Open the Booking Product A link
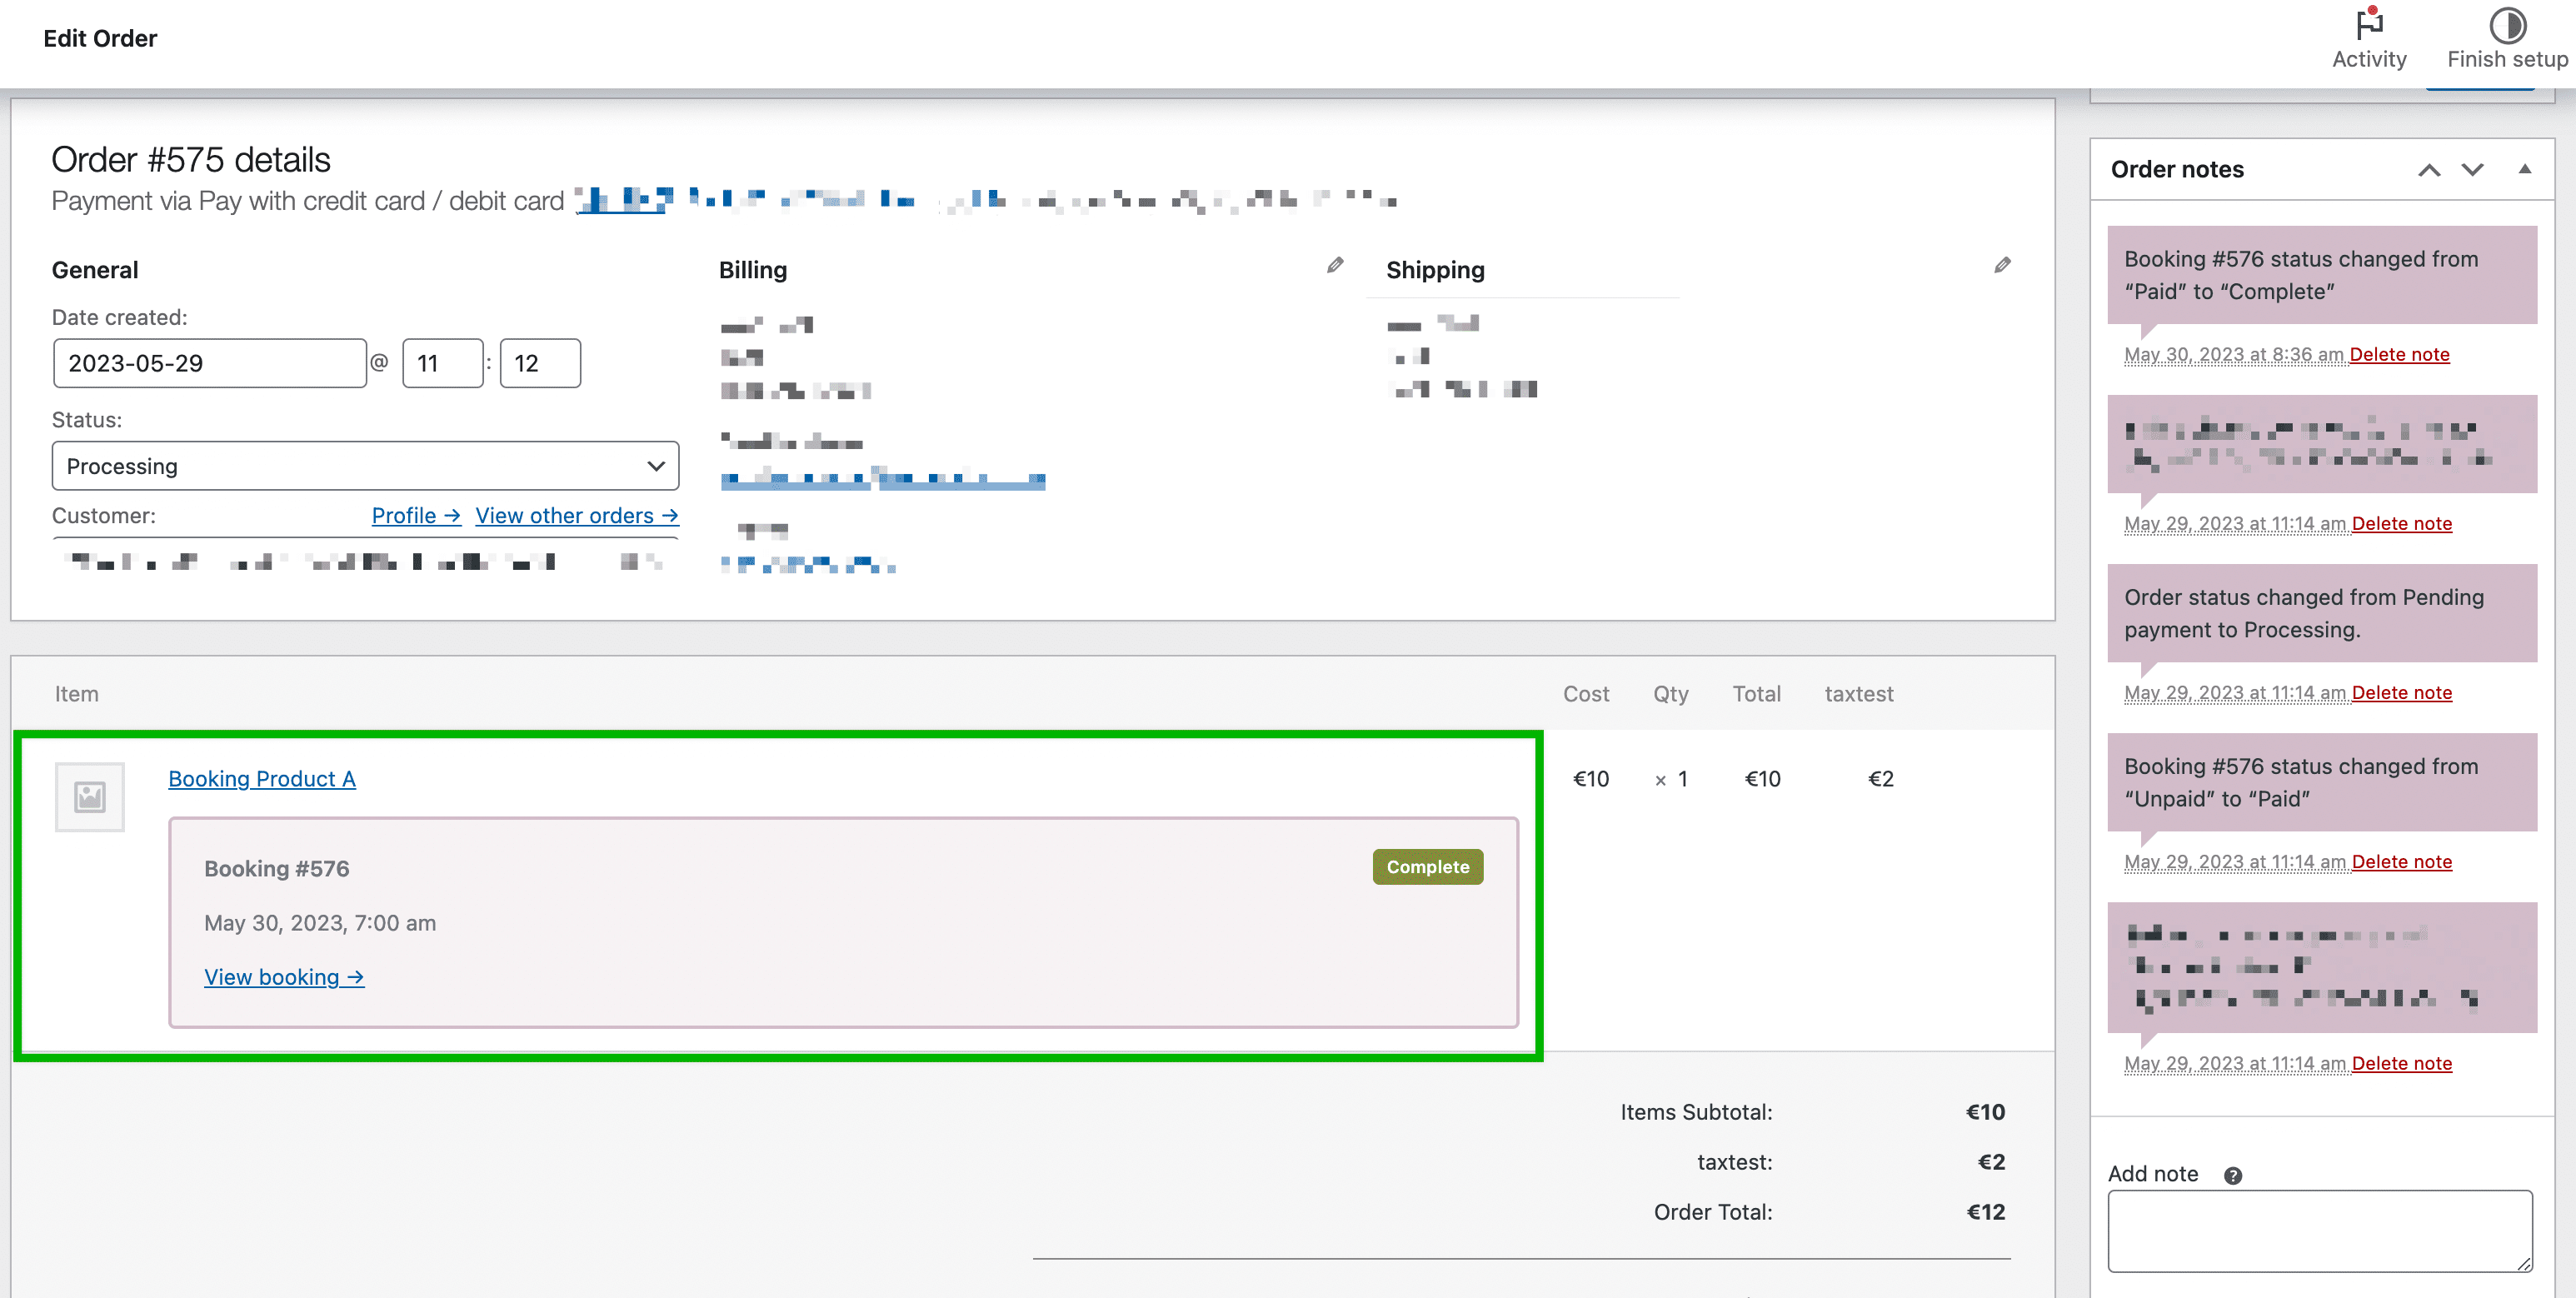This screenshot has width=2576, height=1298. [261, 779]
